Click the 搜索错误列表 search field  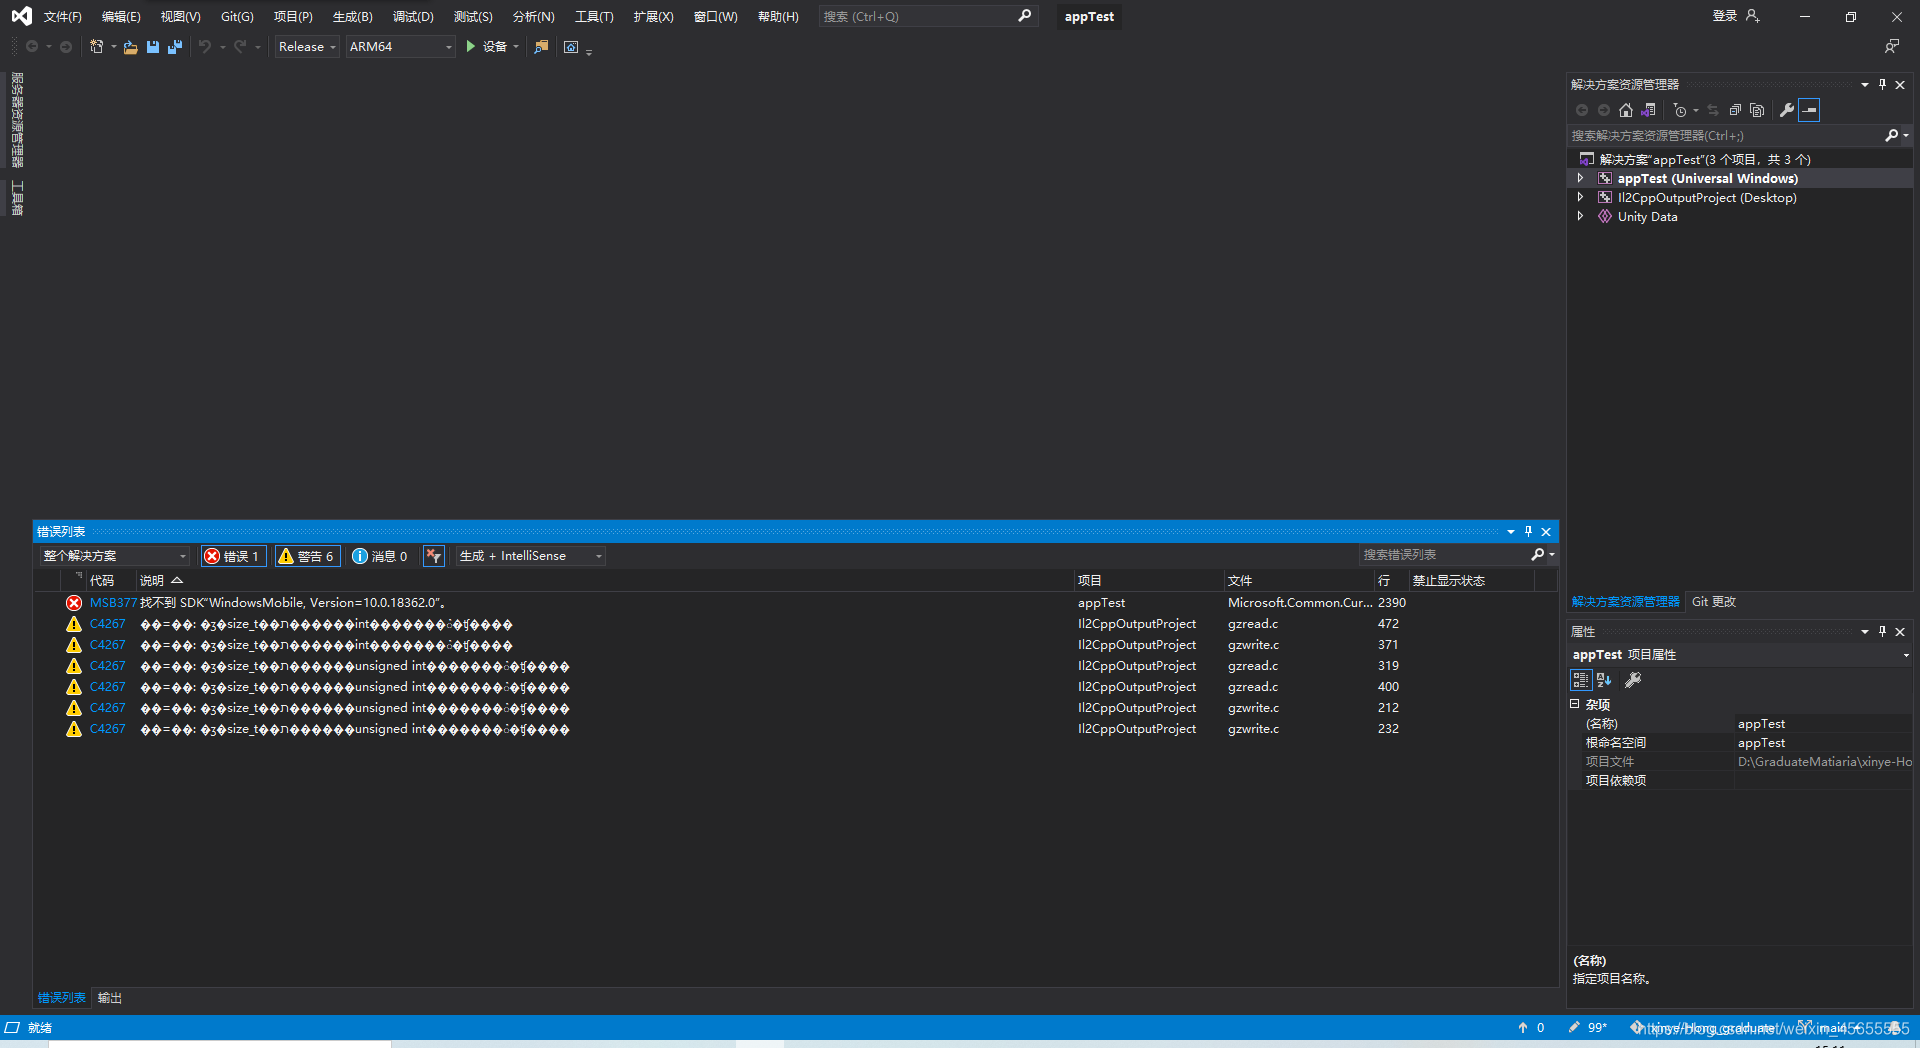1443,554
